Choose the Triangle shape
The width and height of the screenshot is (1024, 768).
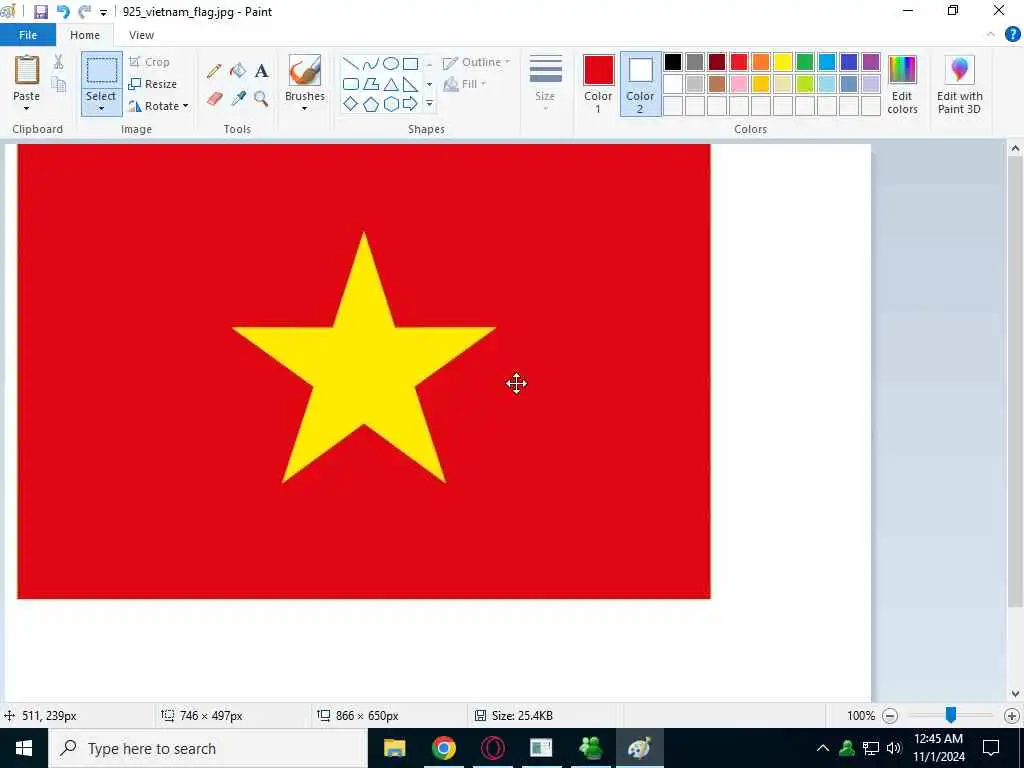(x=391, y=84)
